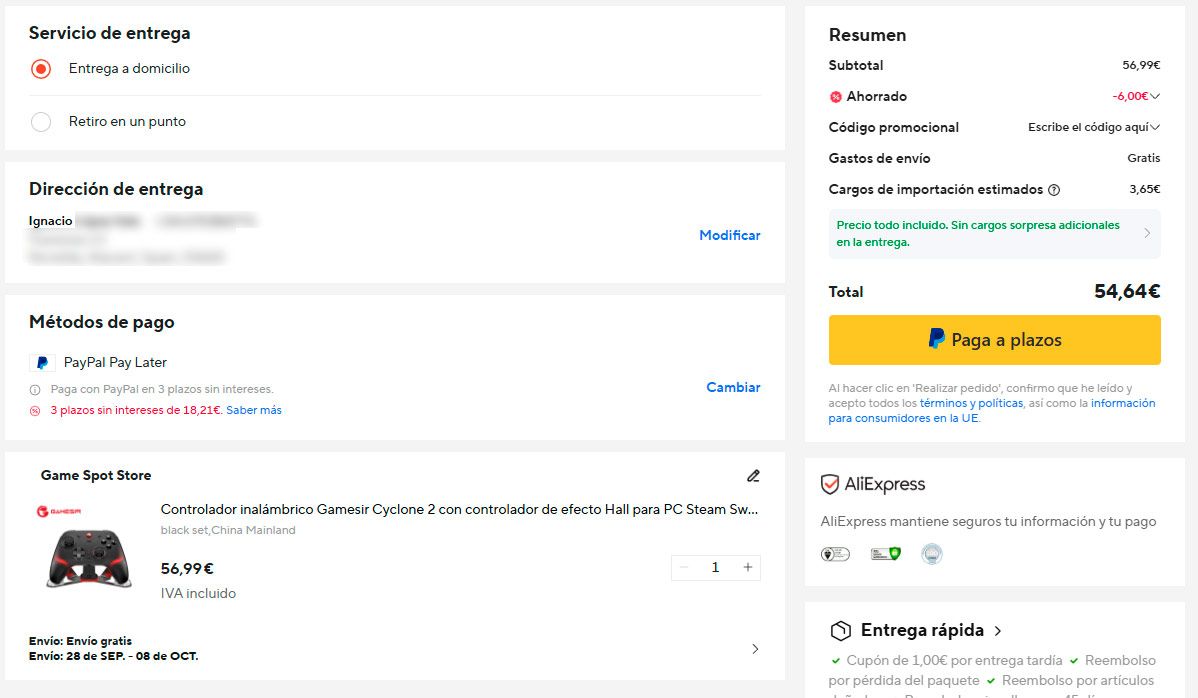Open the Código promocional code entry dropdown
This screenshot has width=1198, height=698.
tap(1094, 128)
